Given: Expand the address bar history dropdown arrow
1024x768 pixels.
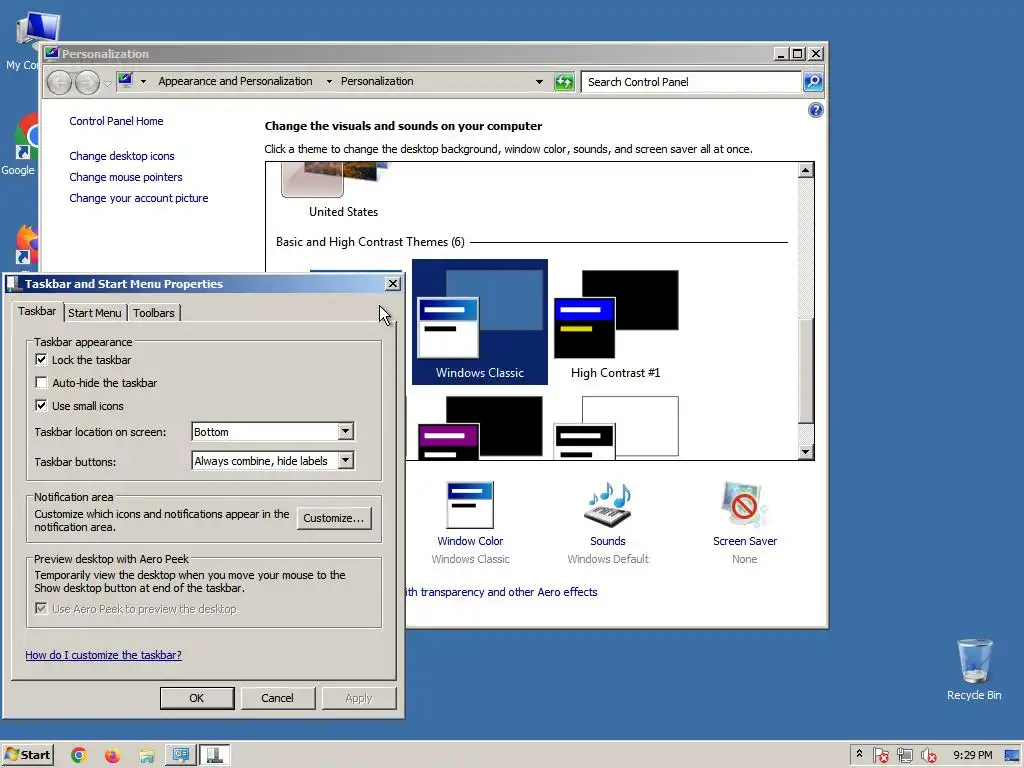Looking at the screenshot, I should point(539,82).
